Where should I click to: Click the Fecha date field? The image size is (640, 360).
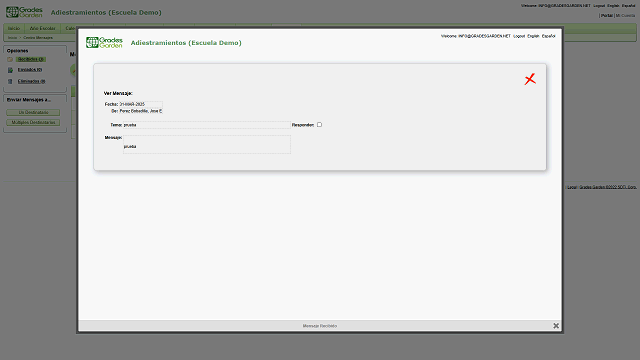[141, 104]
